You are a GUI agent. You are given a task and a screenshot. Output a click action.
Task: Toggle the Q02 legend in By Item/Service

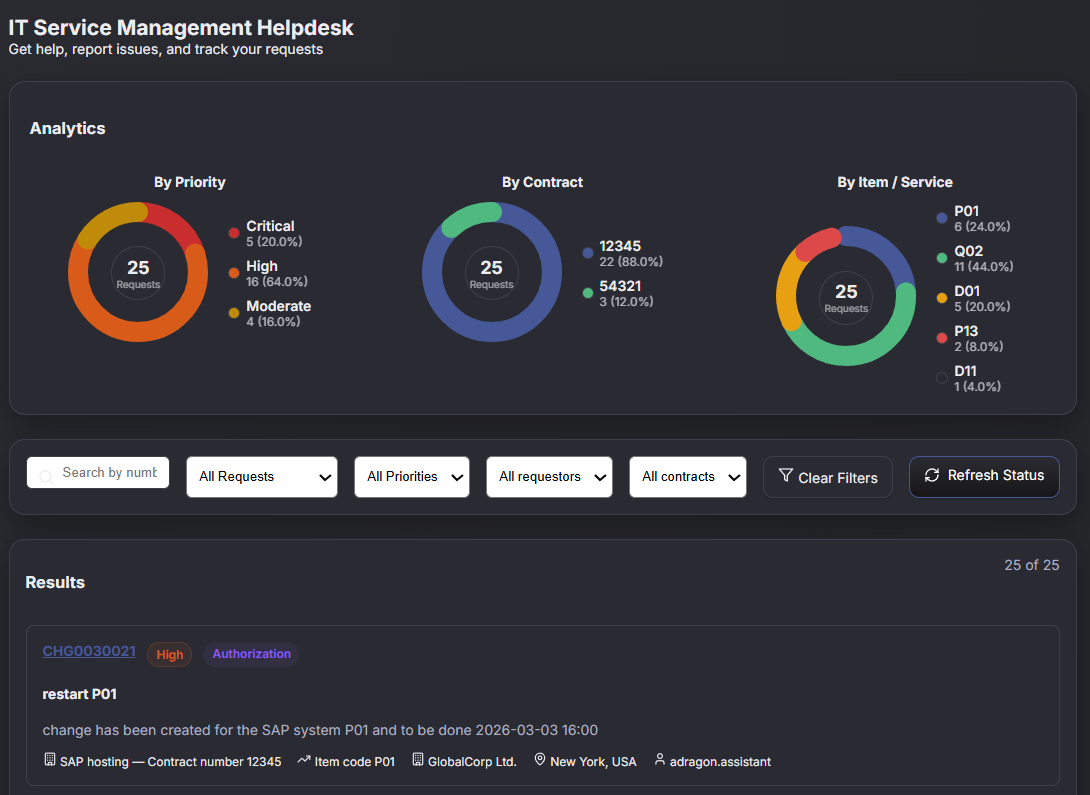click(968, 258)
